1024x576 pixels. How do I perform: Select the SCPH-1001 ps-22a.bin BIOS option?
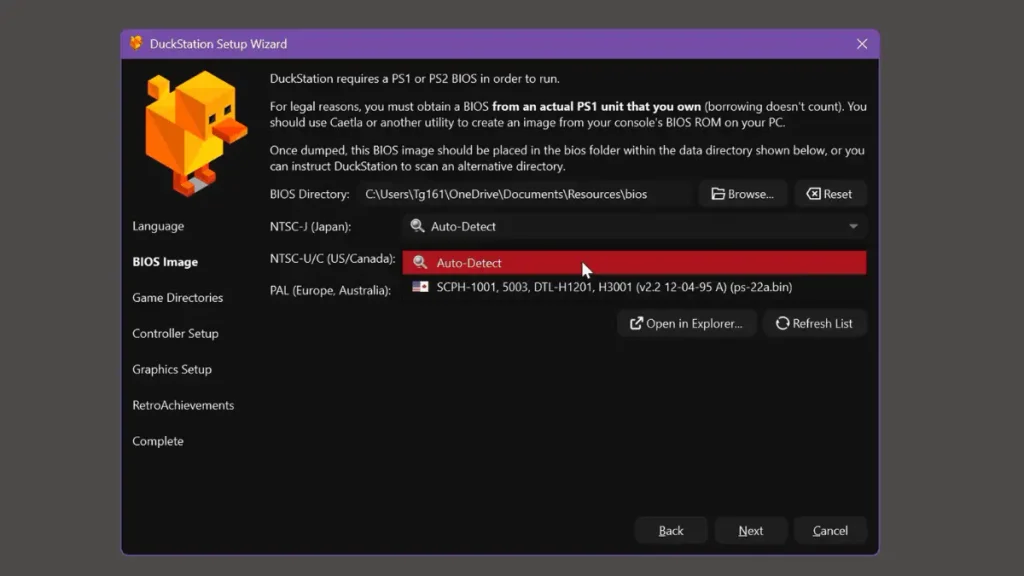click(634, 287)
